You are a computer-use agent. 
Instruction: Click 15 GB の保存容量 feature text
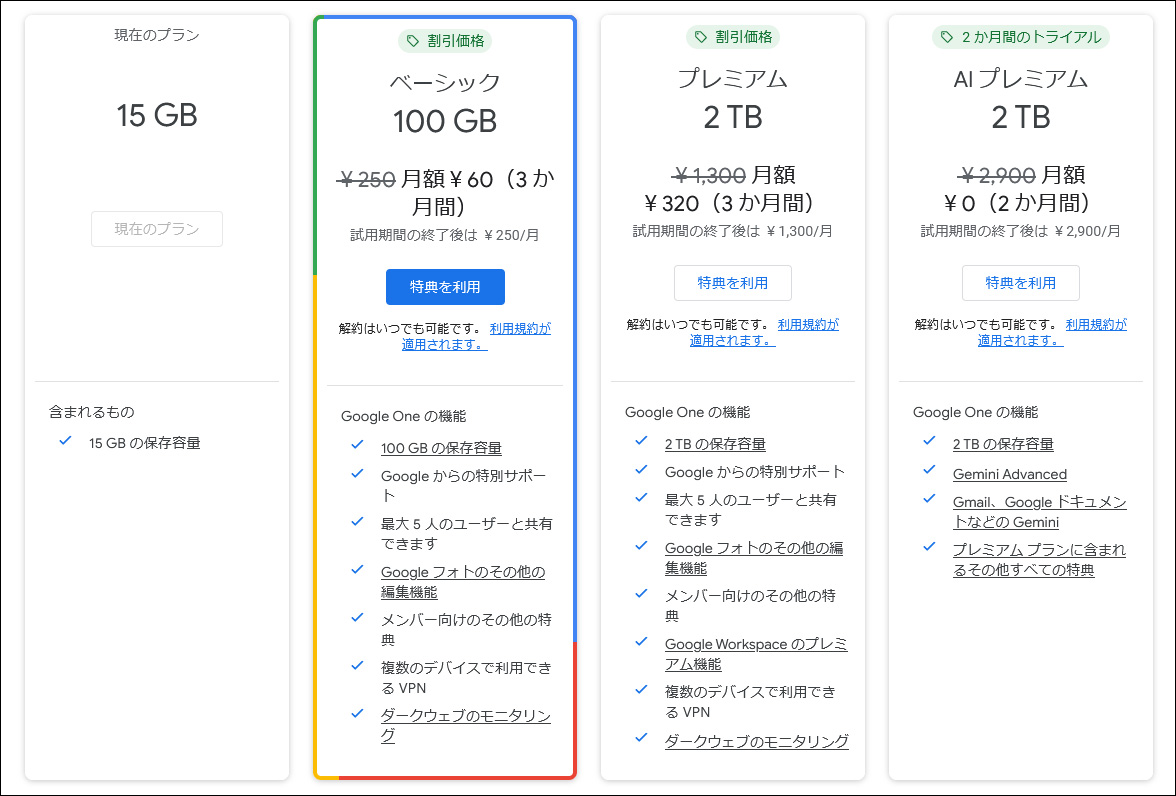click(x=145, y=443)
